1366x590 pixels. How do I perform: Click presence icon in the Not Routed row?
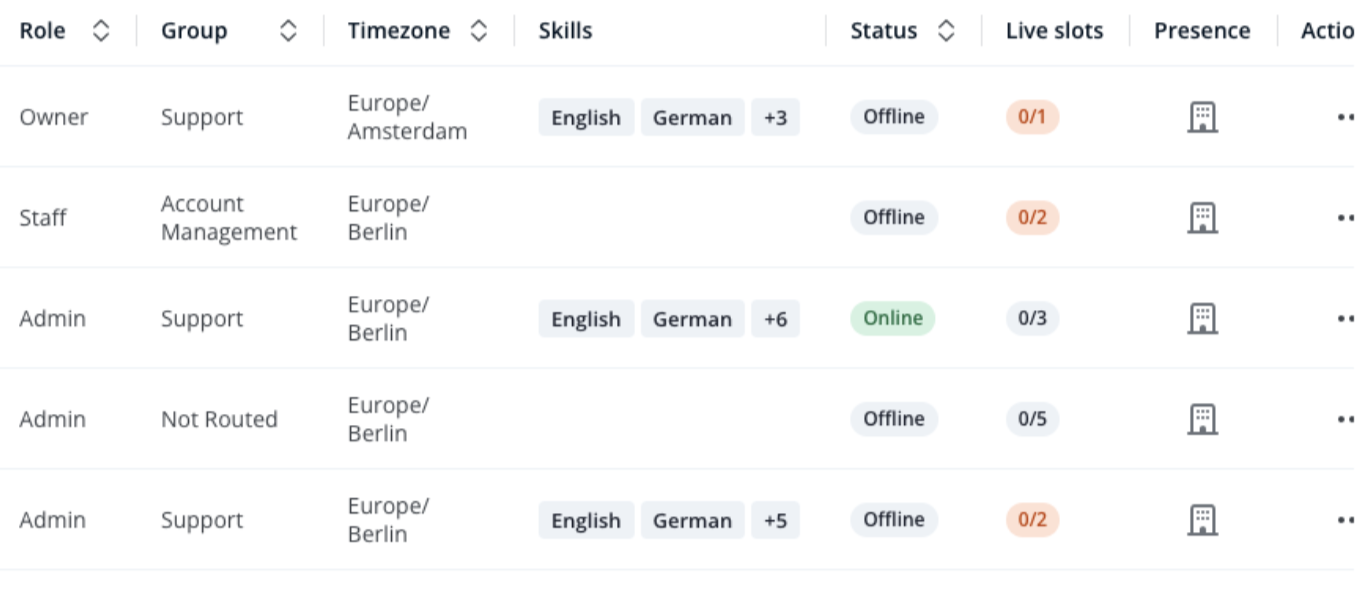(x=1202, y=419)
